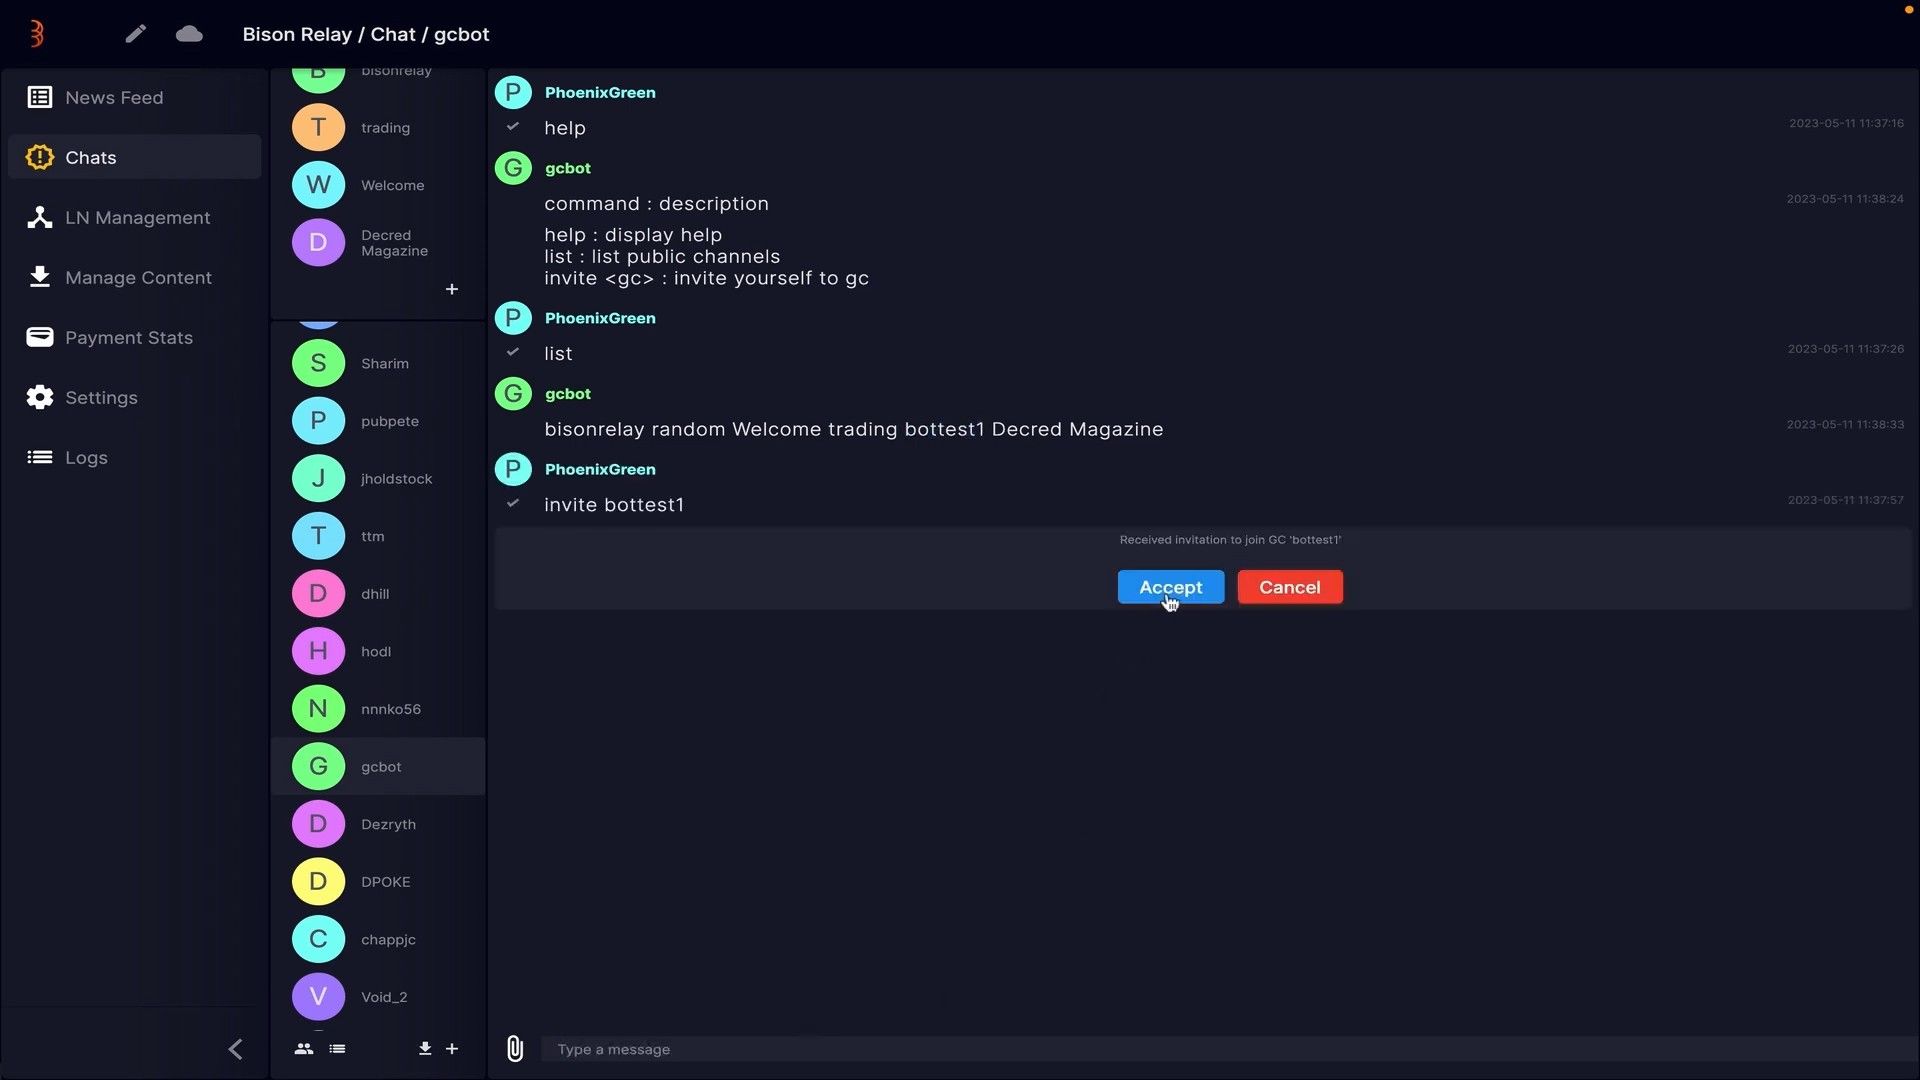This screenshot has width=1920, height=1080.
Task: Open the Settings page
Action: pyautogui.click(x=101, y=397)
